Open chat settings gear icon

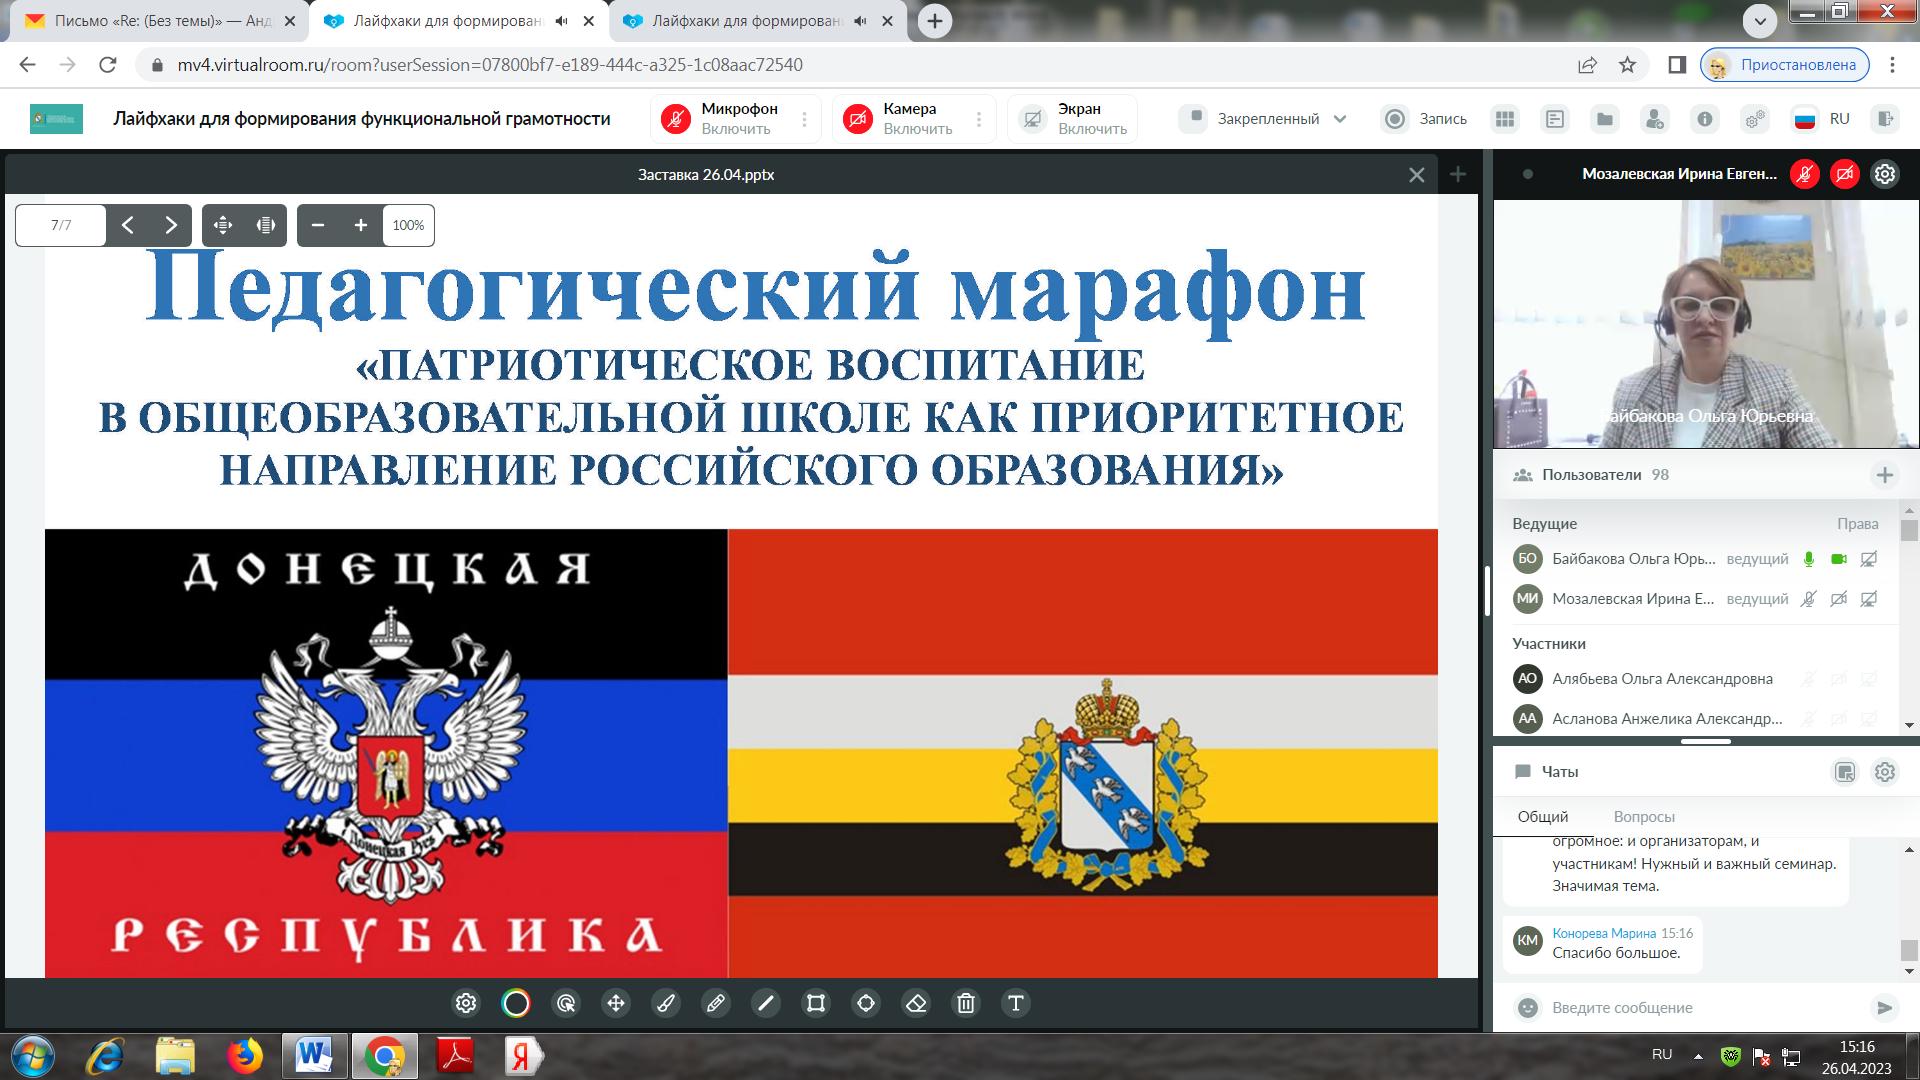pos(1885,772)
